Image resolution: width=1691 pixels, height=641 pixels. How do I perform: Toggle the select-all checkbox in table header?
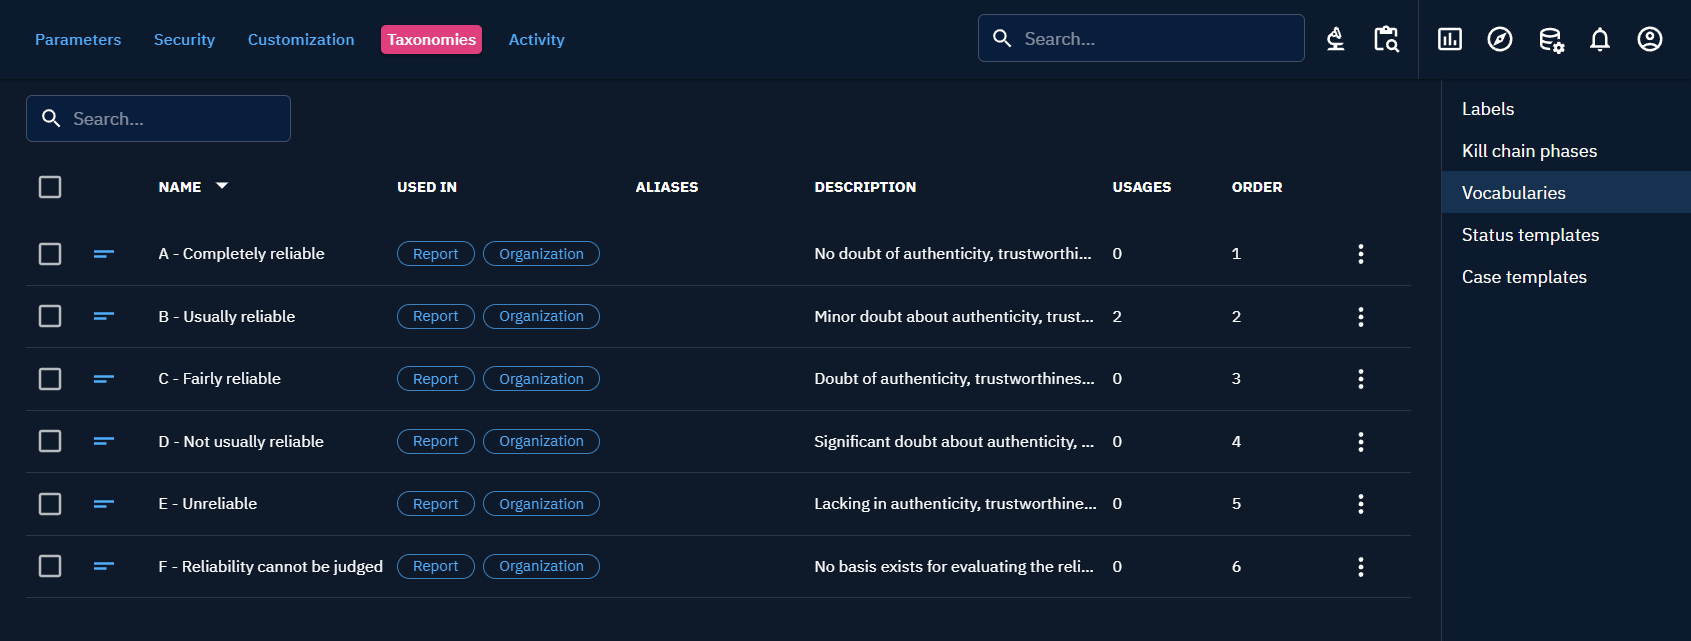point(50,187)
